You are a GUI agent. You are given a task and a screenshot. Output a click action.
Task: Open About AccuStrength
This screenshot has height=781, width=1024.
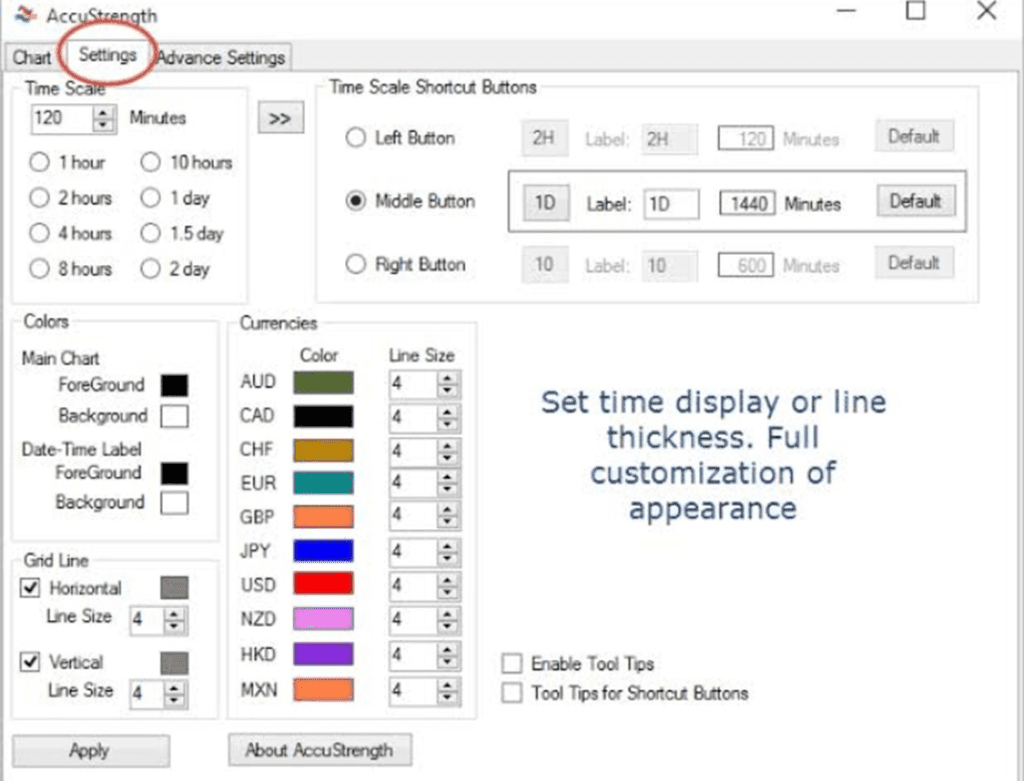click(320, 750)
